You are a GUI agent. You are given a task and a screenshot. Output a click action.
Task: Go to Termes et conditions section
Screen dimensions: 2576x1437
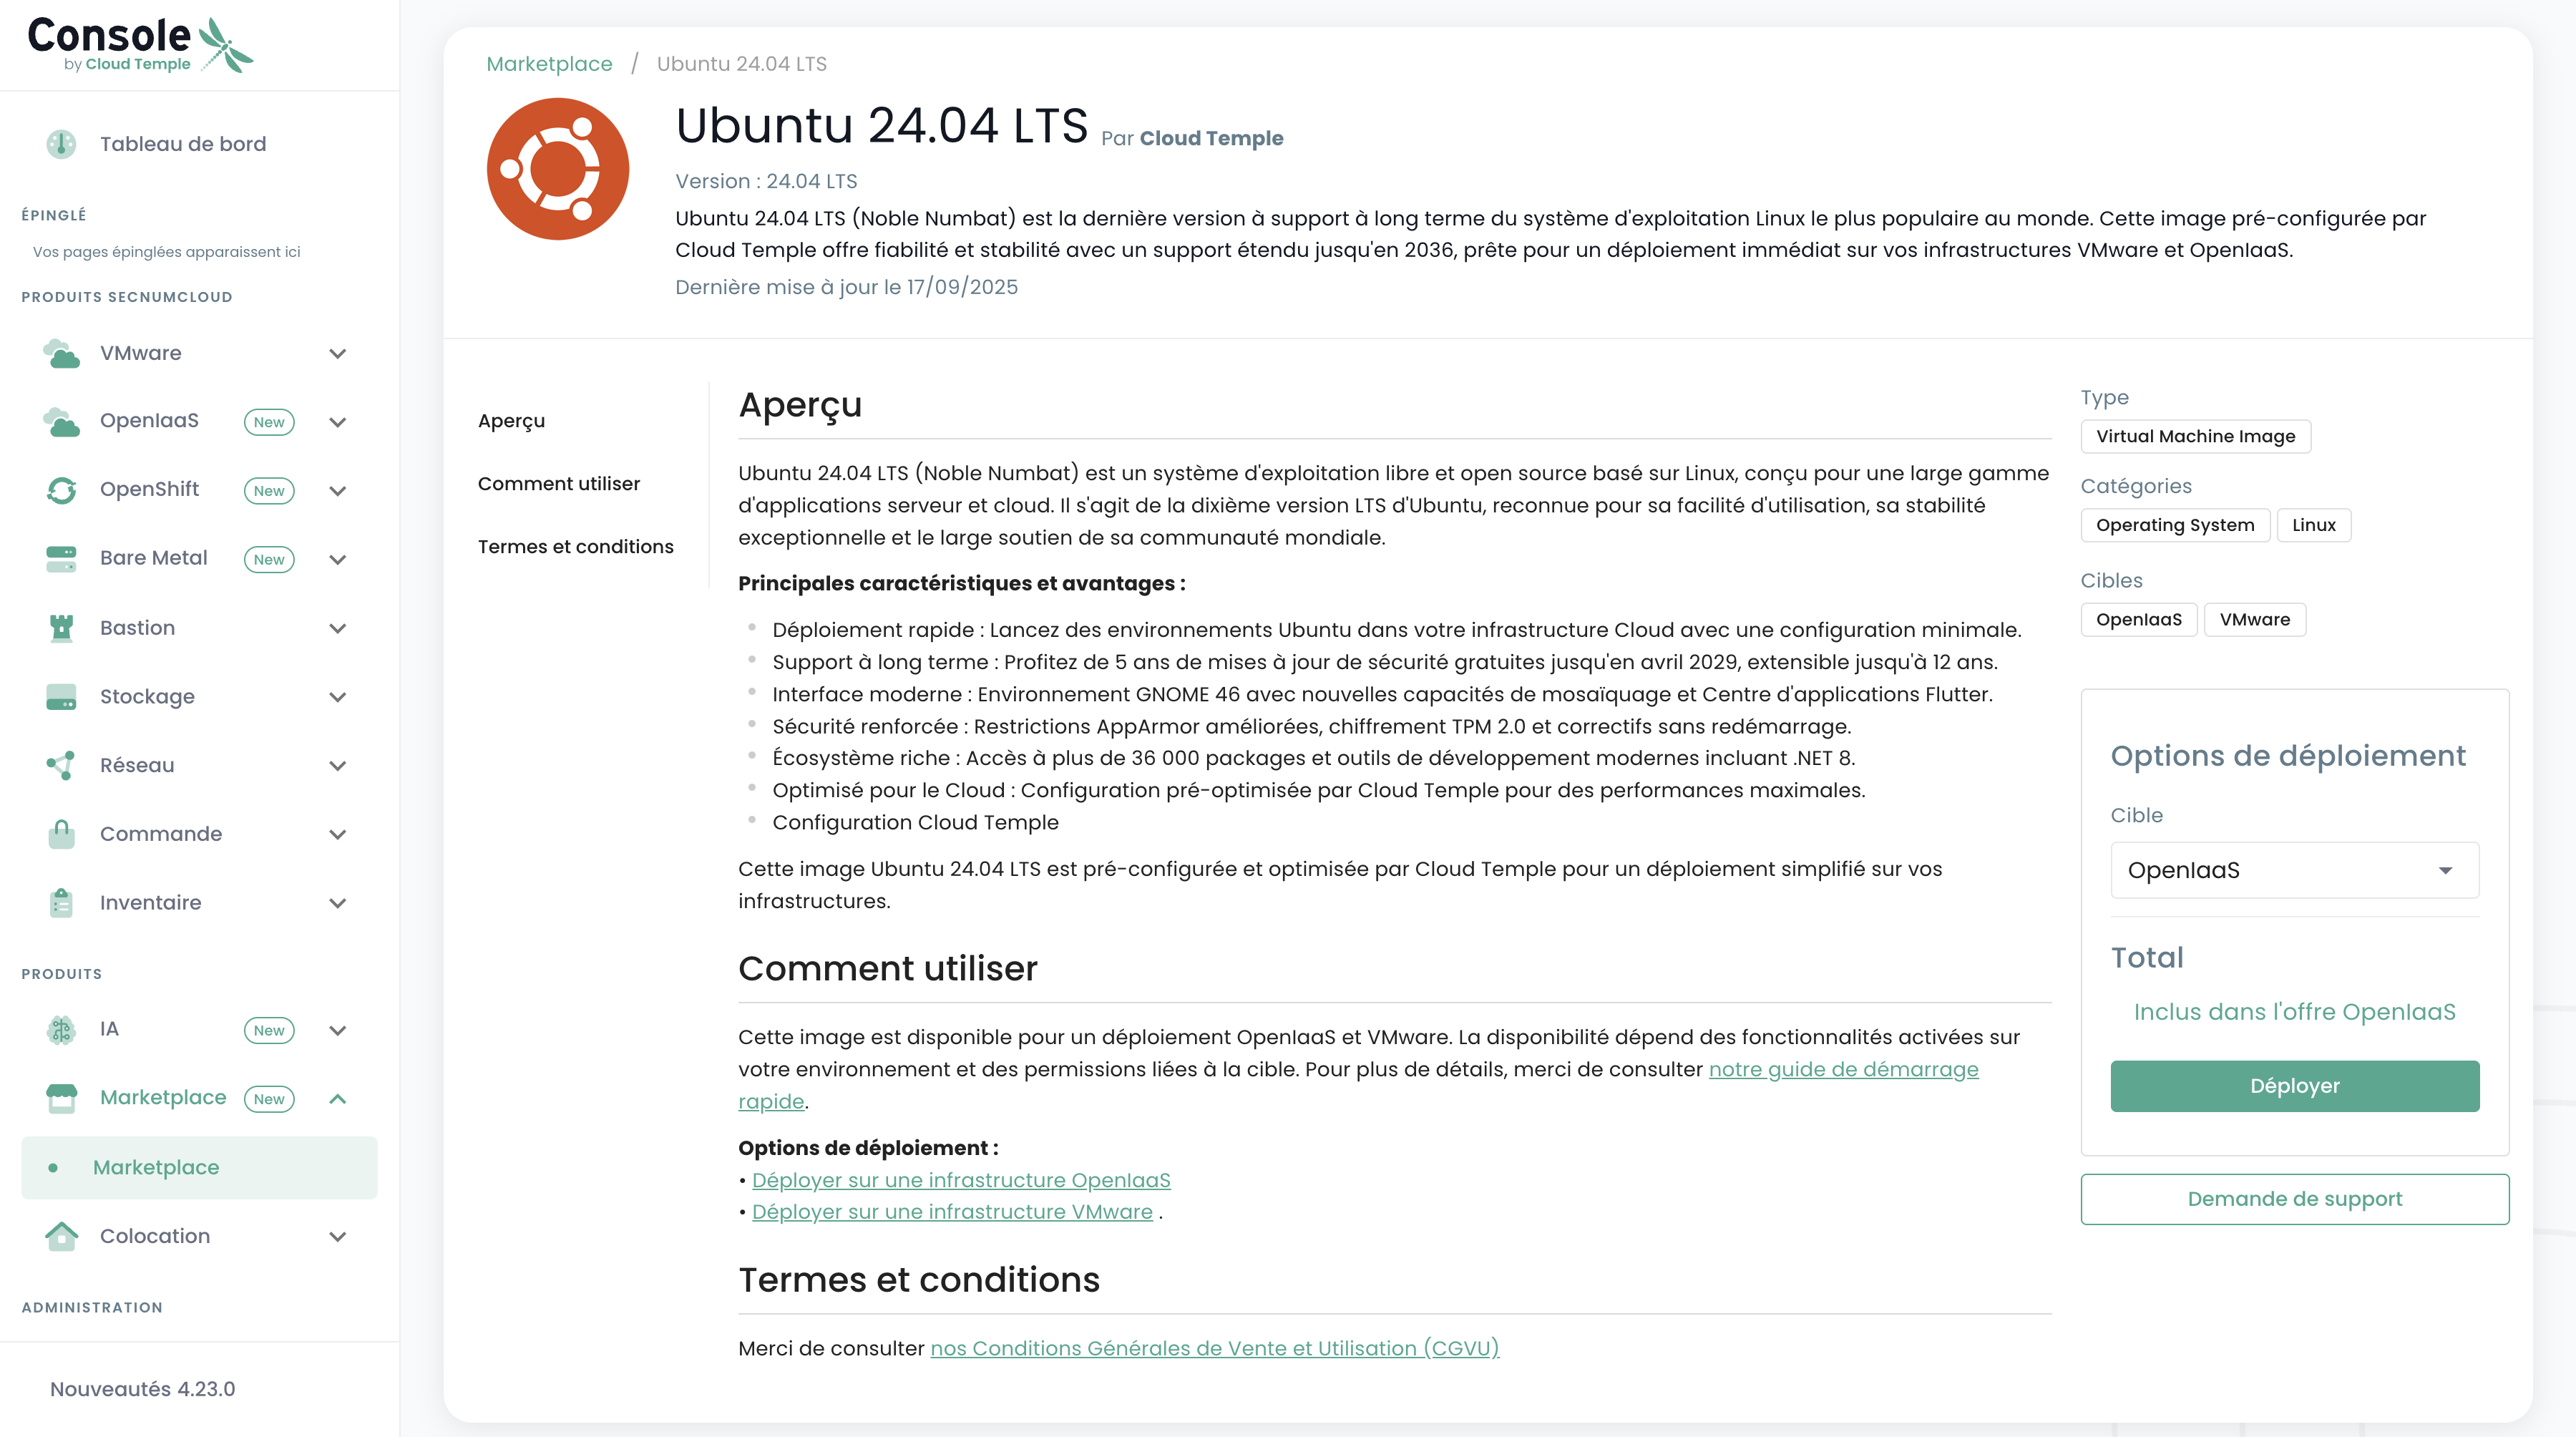[x=575, y=547]
